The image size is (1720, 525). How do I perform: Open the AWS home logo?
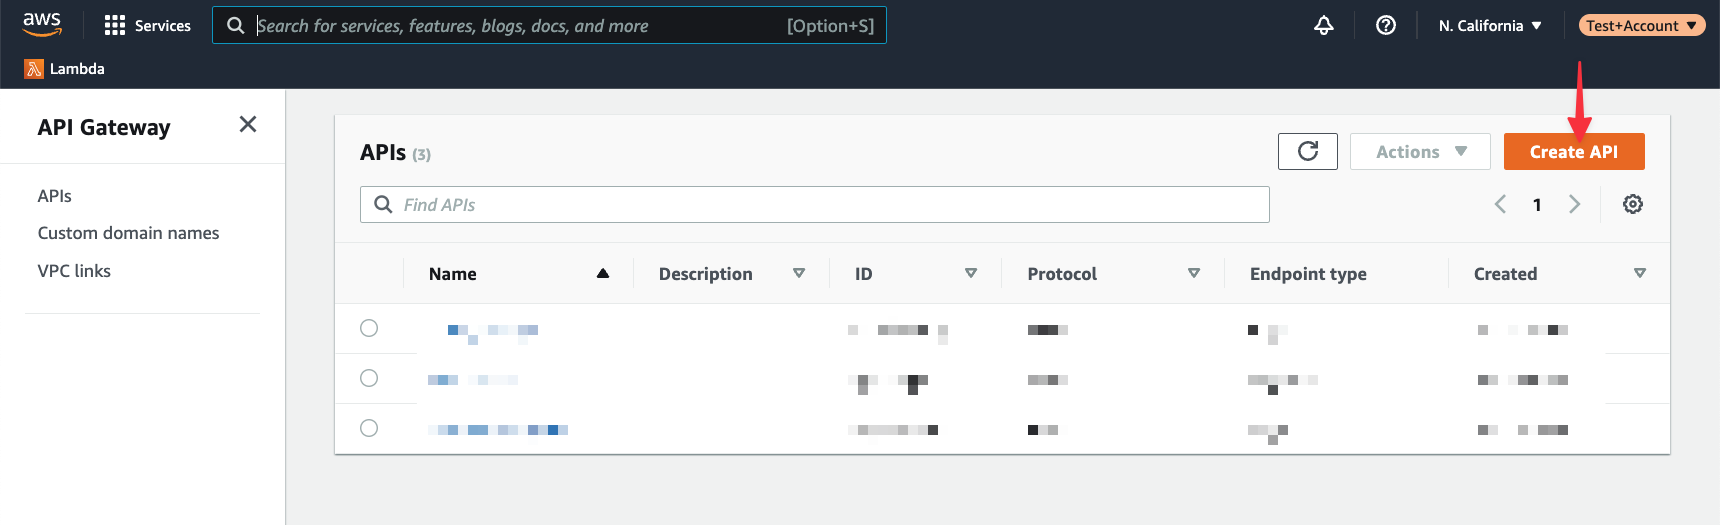pyautogui.click(x=42, y=24)
